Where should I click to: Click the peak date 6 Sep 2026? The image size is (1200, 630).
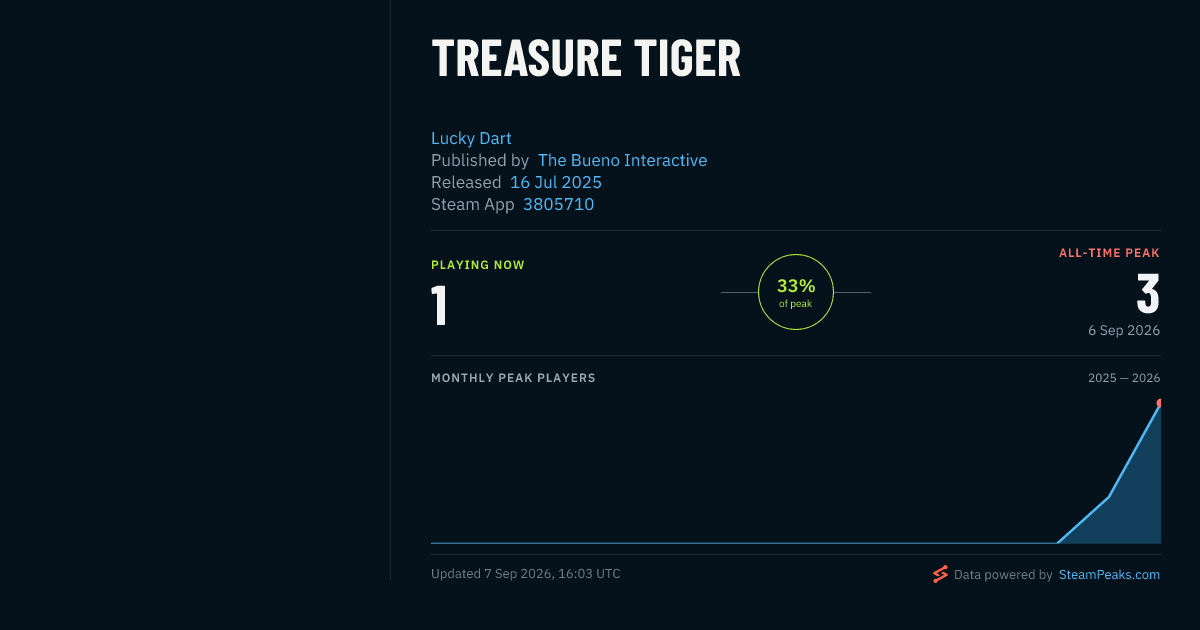[x=1124, y=330]
